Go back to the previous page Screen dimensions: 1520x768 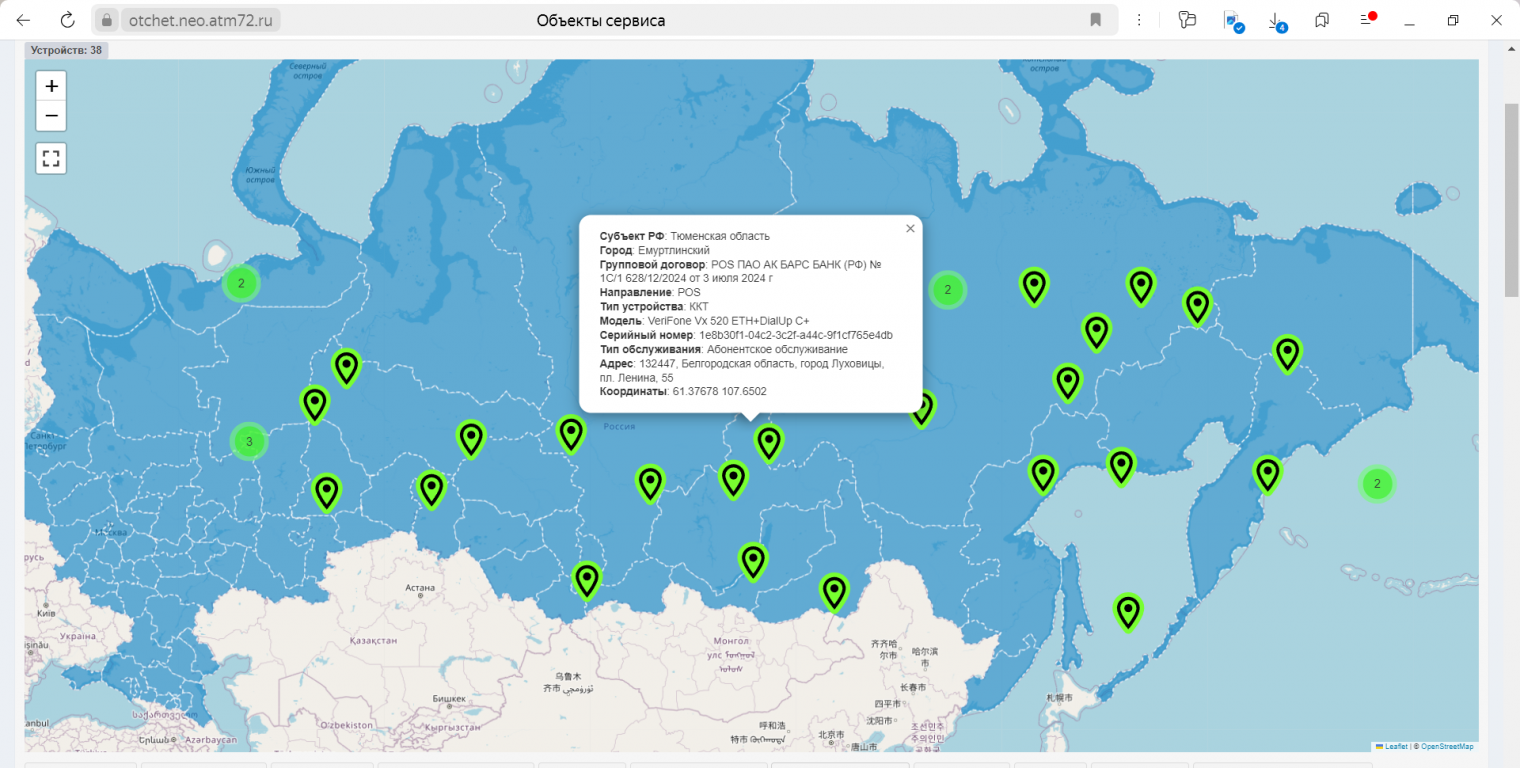tap(23, 20)
